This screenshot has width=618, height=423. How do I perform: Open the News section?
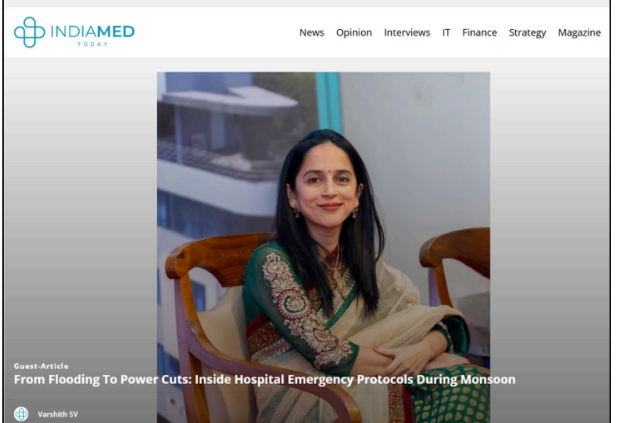[x=311, y=33]
